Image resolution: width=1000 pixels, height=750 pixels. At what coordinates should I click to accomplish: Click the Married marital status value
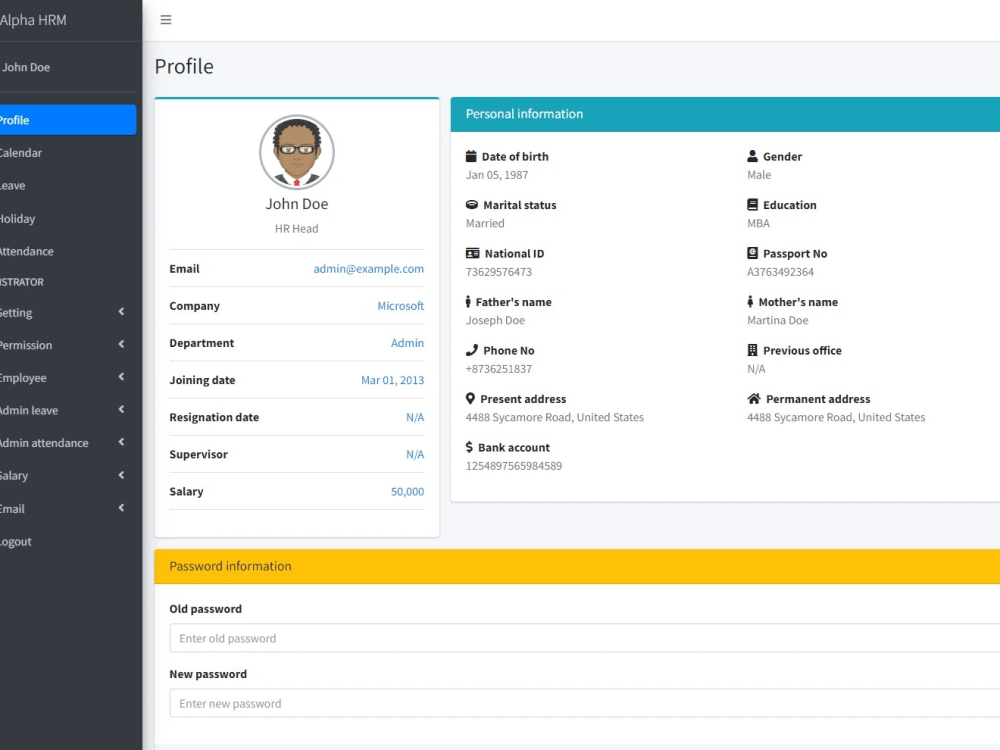coord(485,223)
